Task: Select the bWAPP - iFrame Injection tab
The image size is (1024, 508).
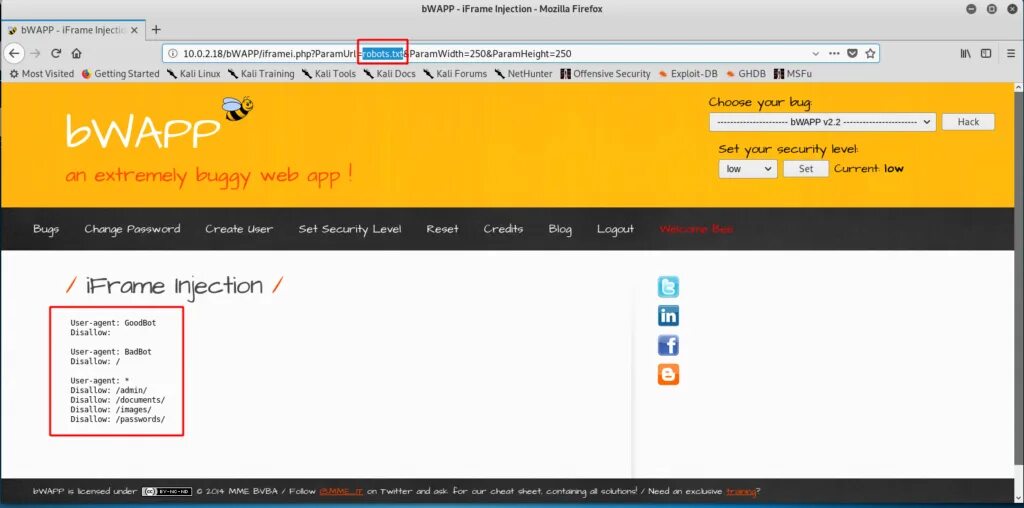Action: [72, 30]
